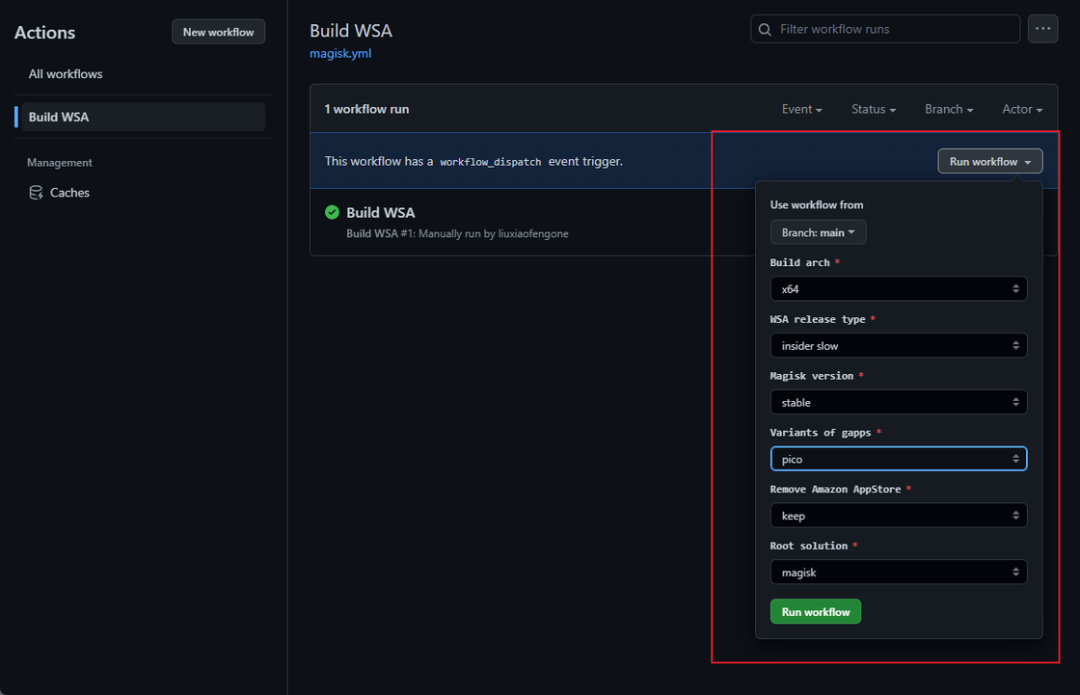Select All workflows in sidebar
Screen dimensions: 1080x695
(65, 74)
